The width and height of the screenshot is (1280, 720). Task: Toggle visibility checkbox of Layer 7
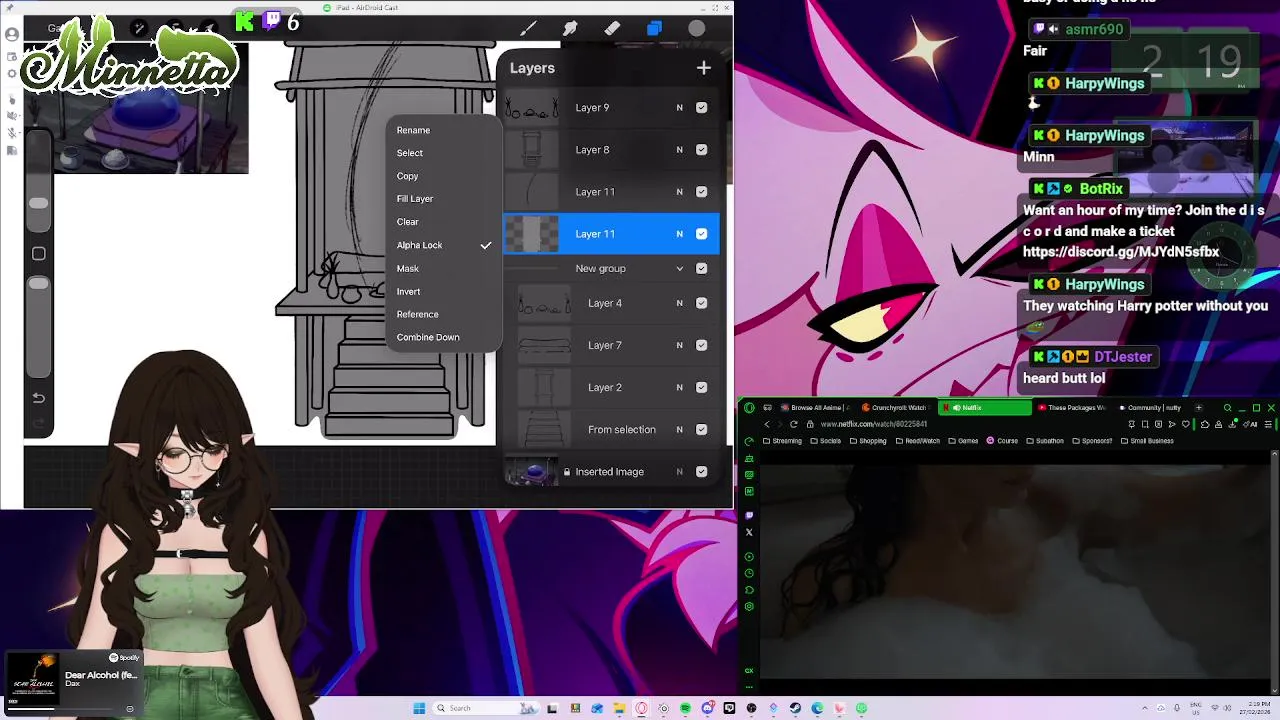pos(701,345)
